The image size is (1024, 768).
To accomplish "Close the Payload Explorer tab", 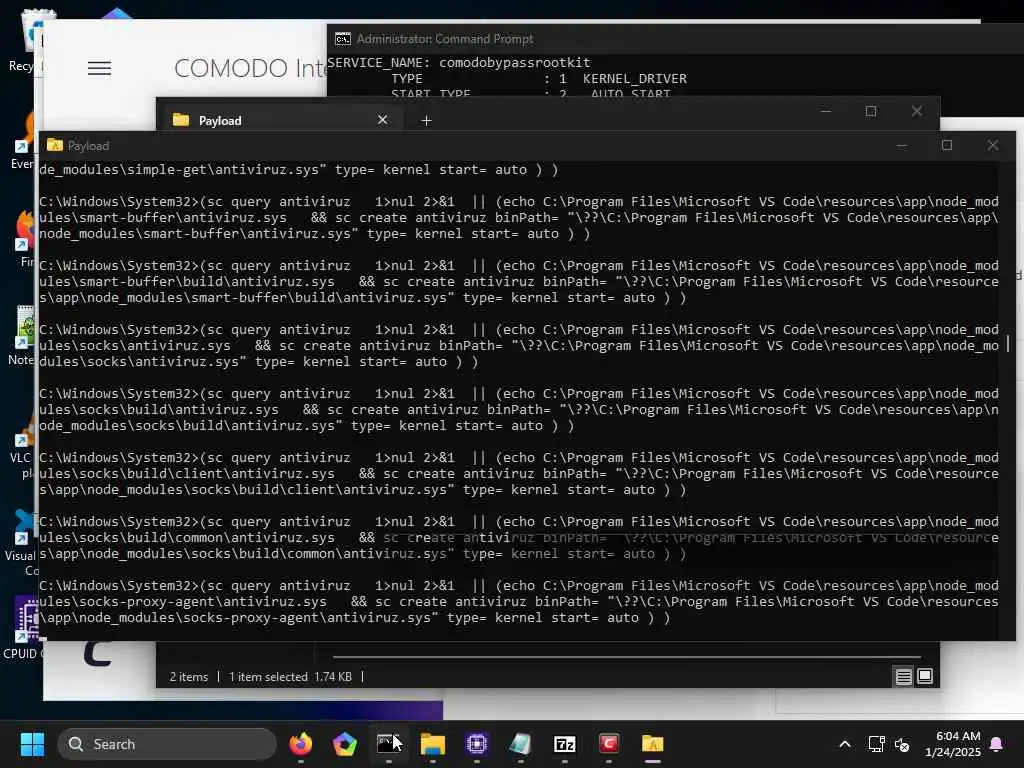I will pyautogui.click(x=383, y=120).
